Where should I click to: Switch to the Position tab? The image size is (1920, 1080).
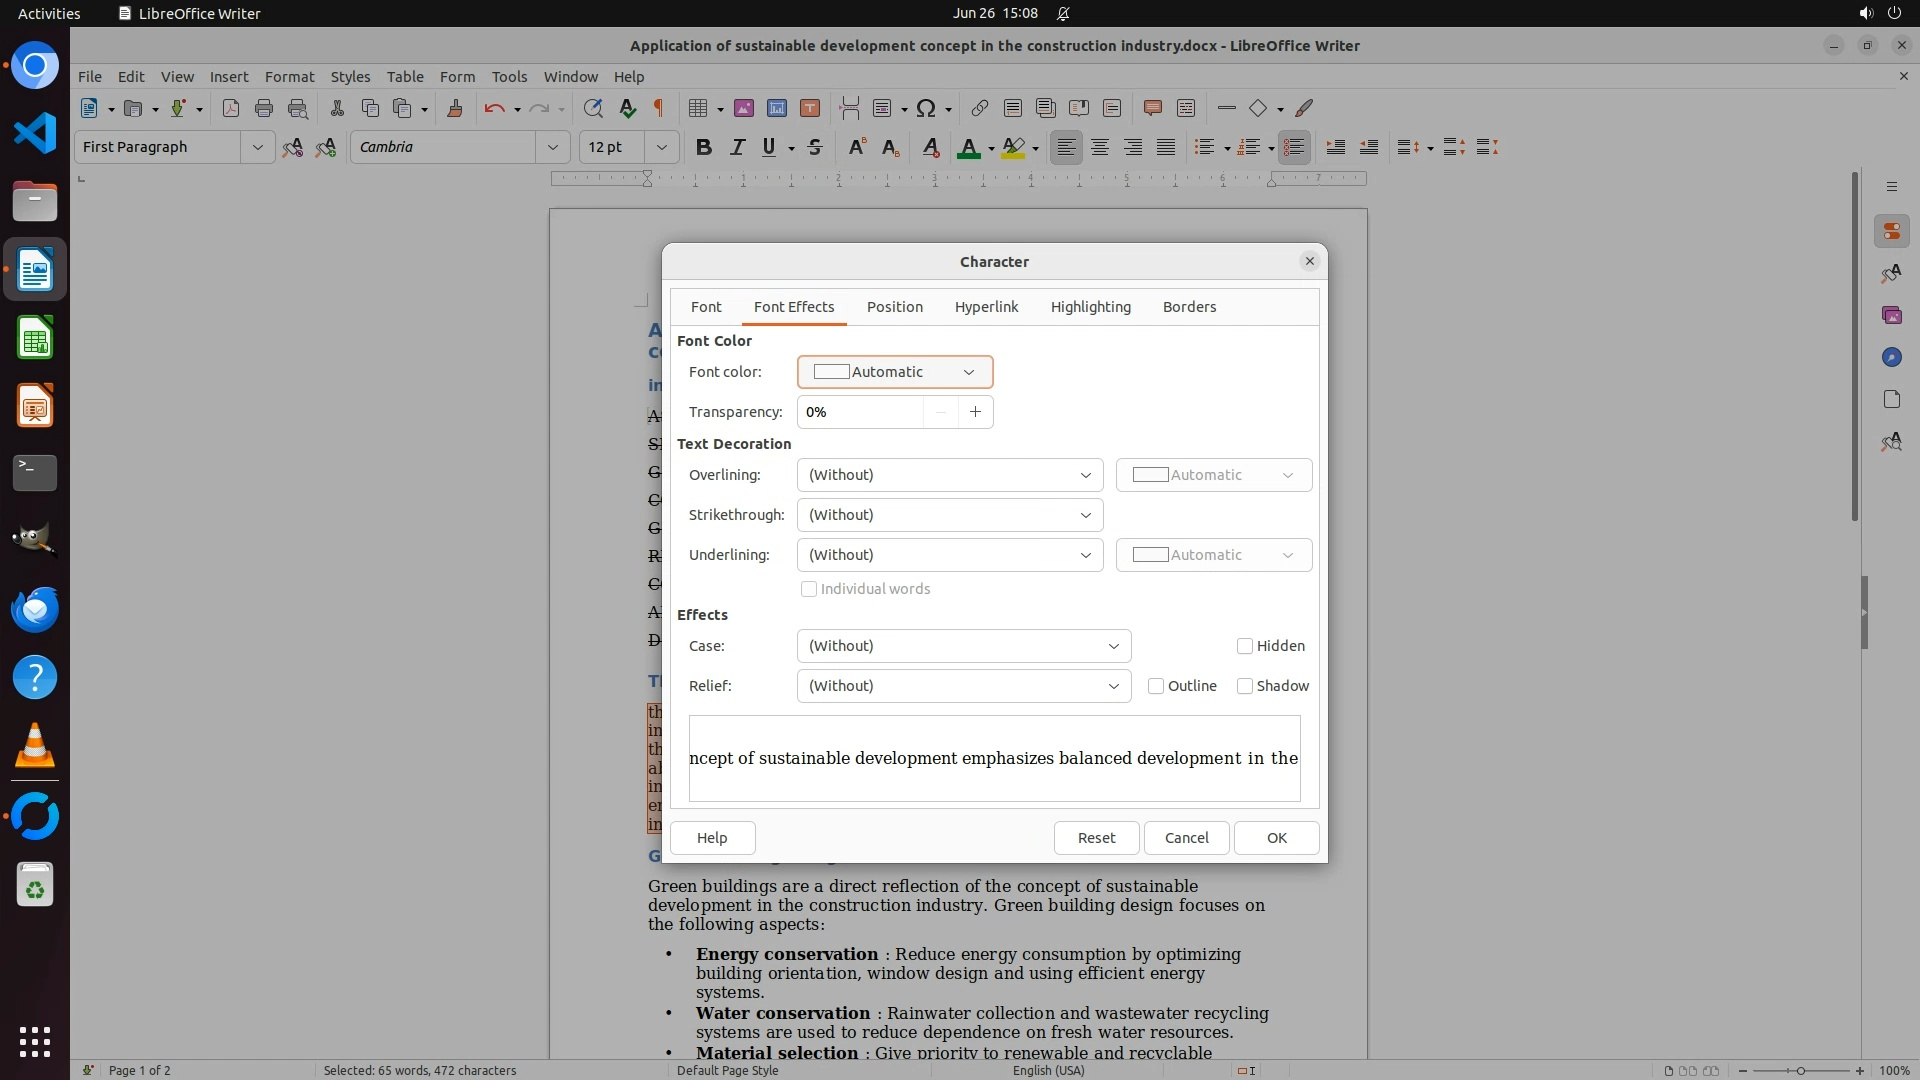pos(894,307)
